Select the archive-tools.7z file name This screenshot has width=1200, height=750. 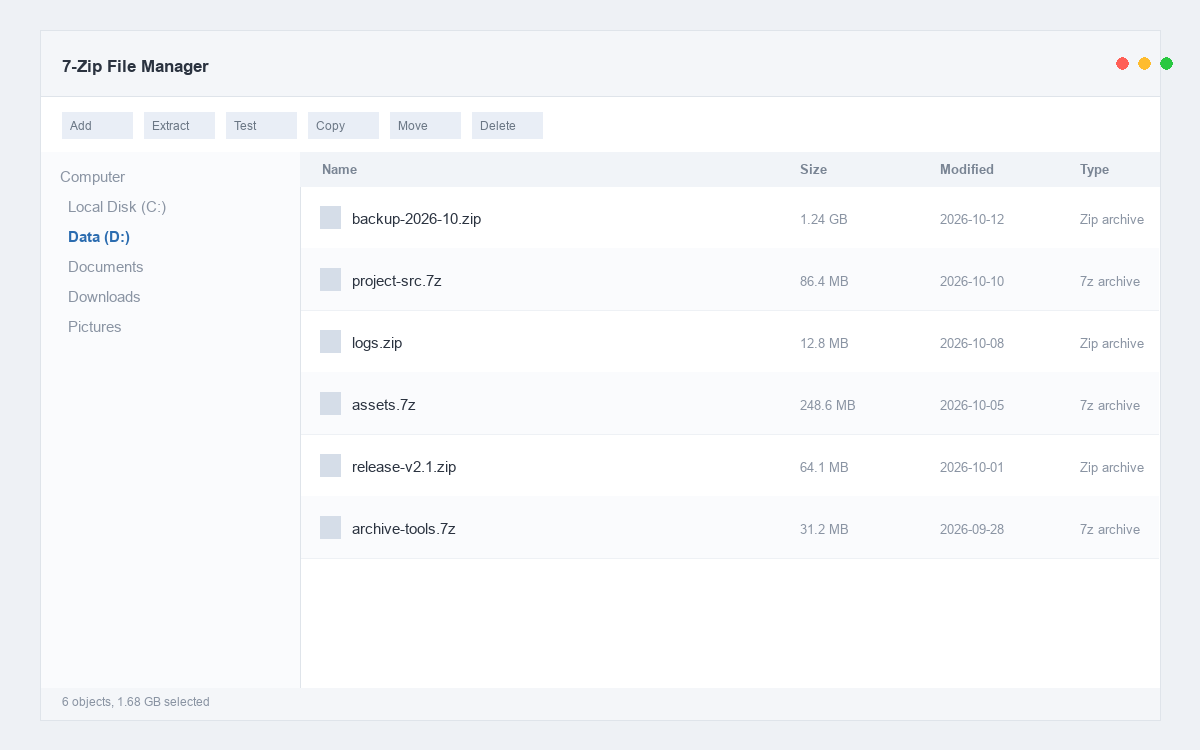coord(403,529)
